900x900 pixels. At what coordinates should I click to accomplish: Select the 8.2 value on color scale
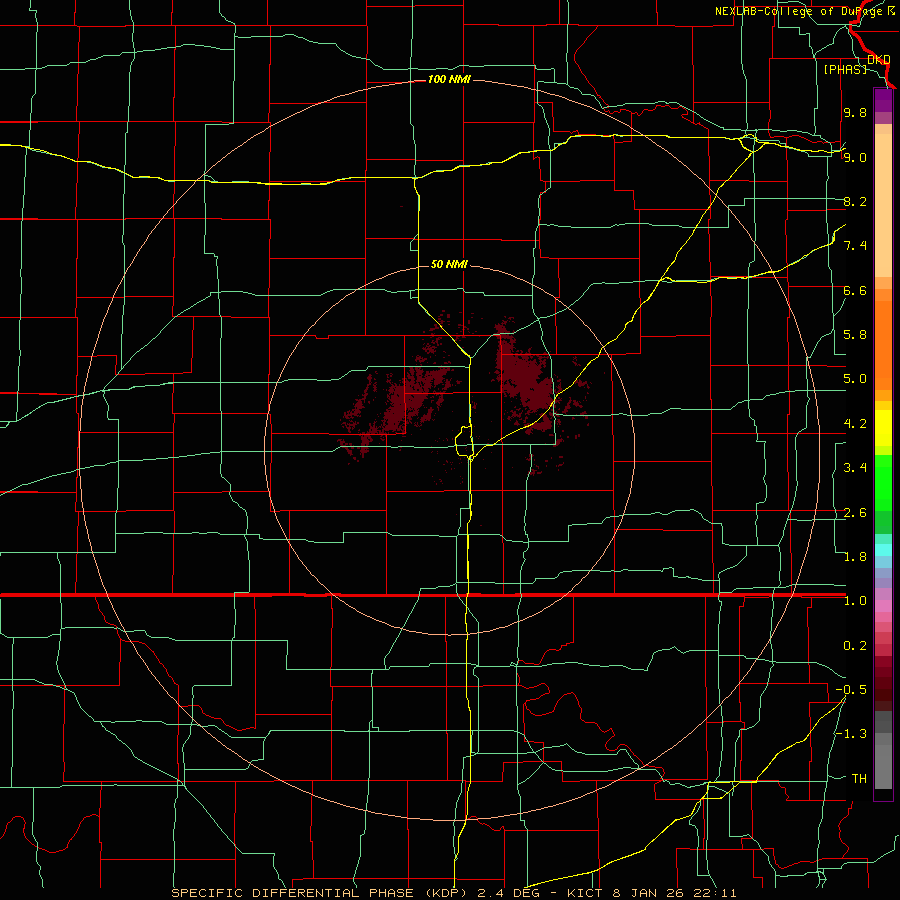[855, 201]
